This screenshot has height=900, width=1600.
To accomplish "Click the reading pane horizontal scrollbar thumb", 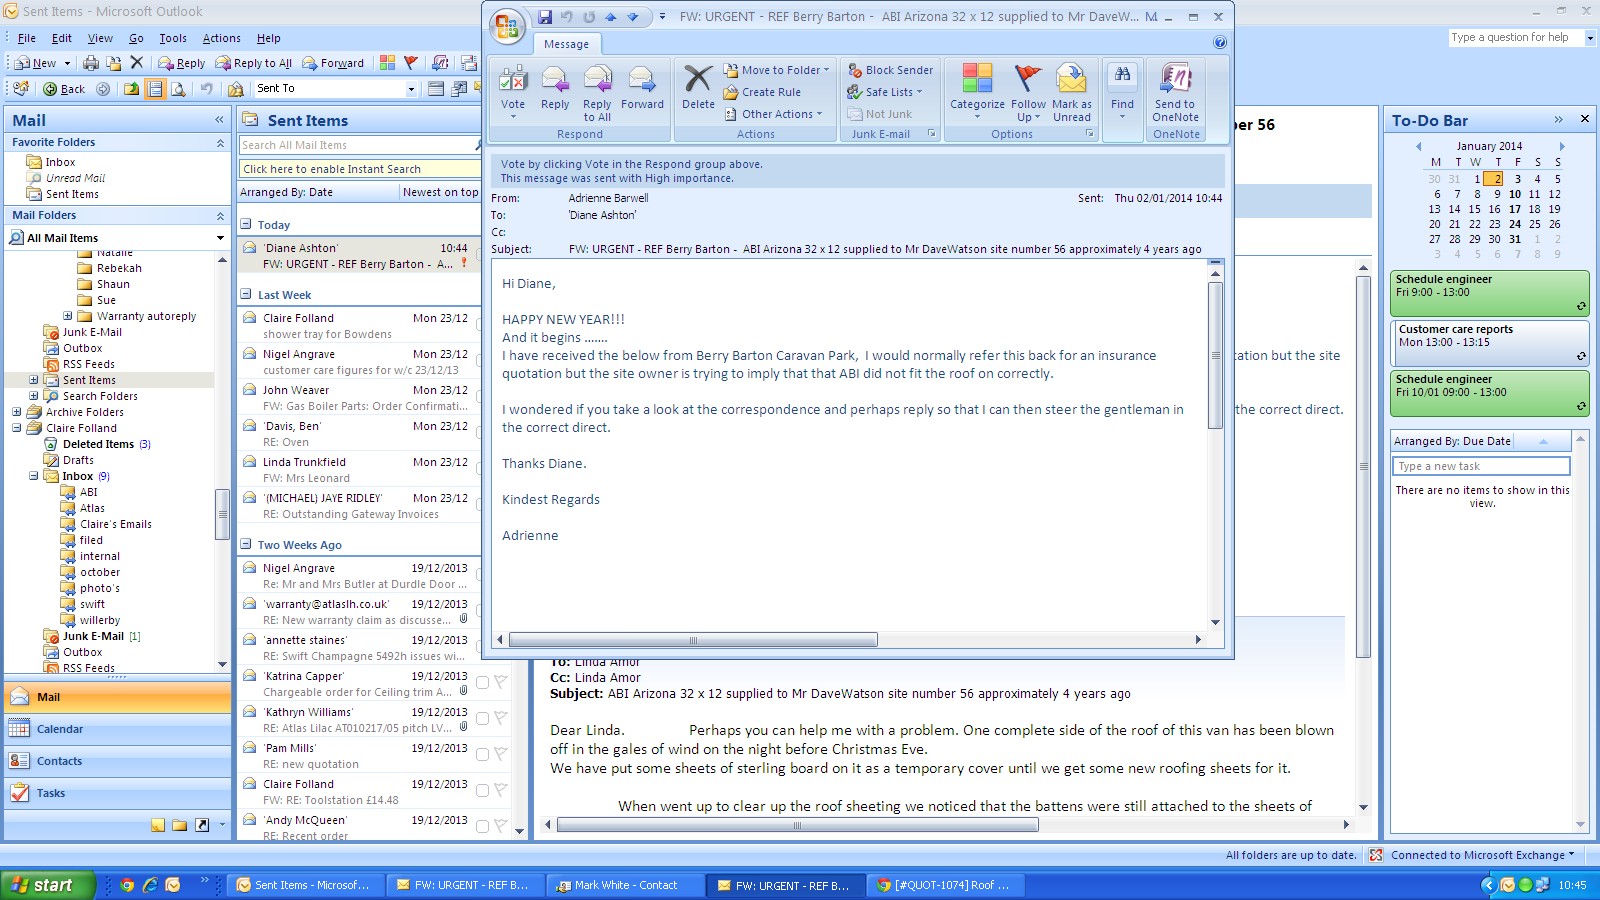I will click(797, 825).
